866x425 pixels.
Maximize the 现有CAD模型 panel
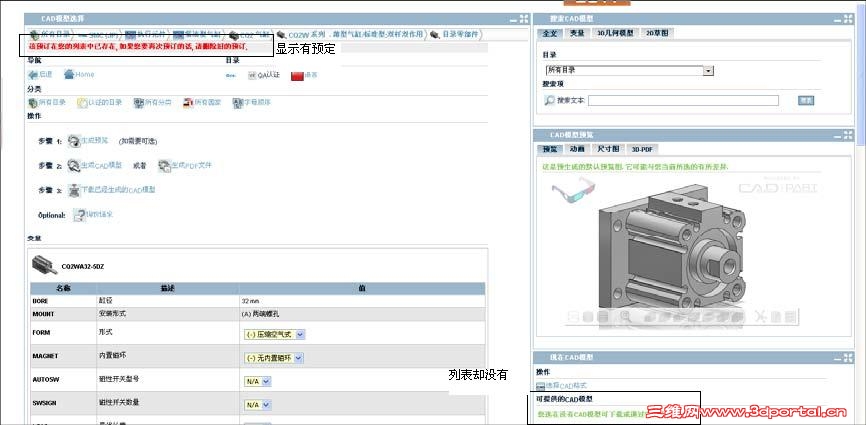848,358
